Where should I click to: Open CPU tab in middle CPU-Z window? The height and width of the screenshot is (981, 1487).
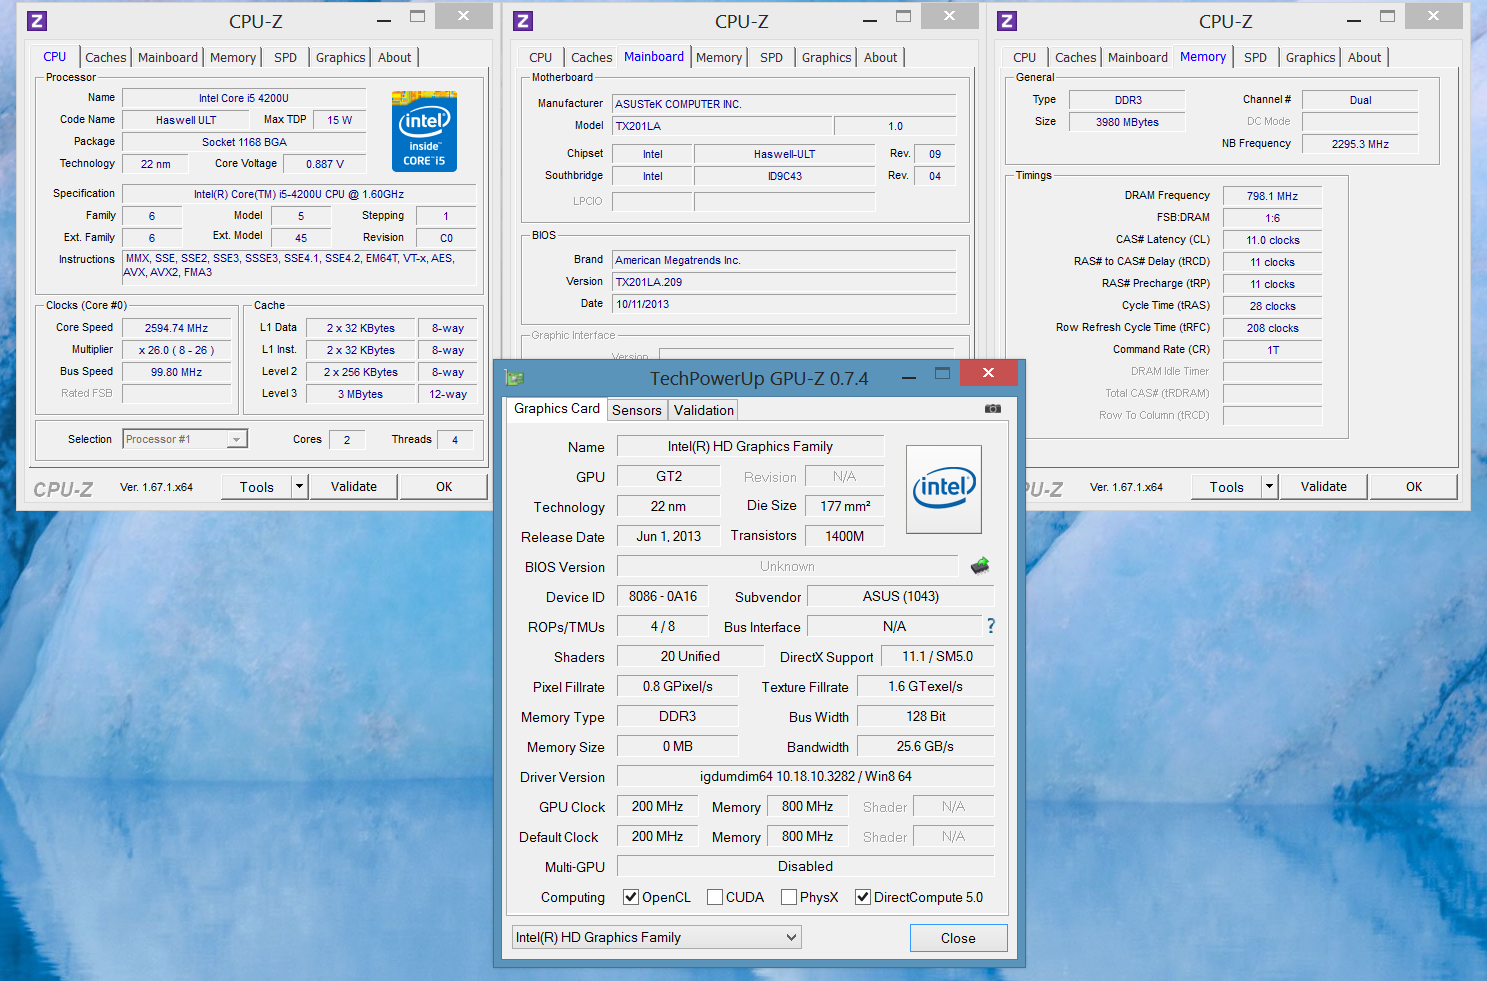pos(540,57)
